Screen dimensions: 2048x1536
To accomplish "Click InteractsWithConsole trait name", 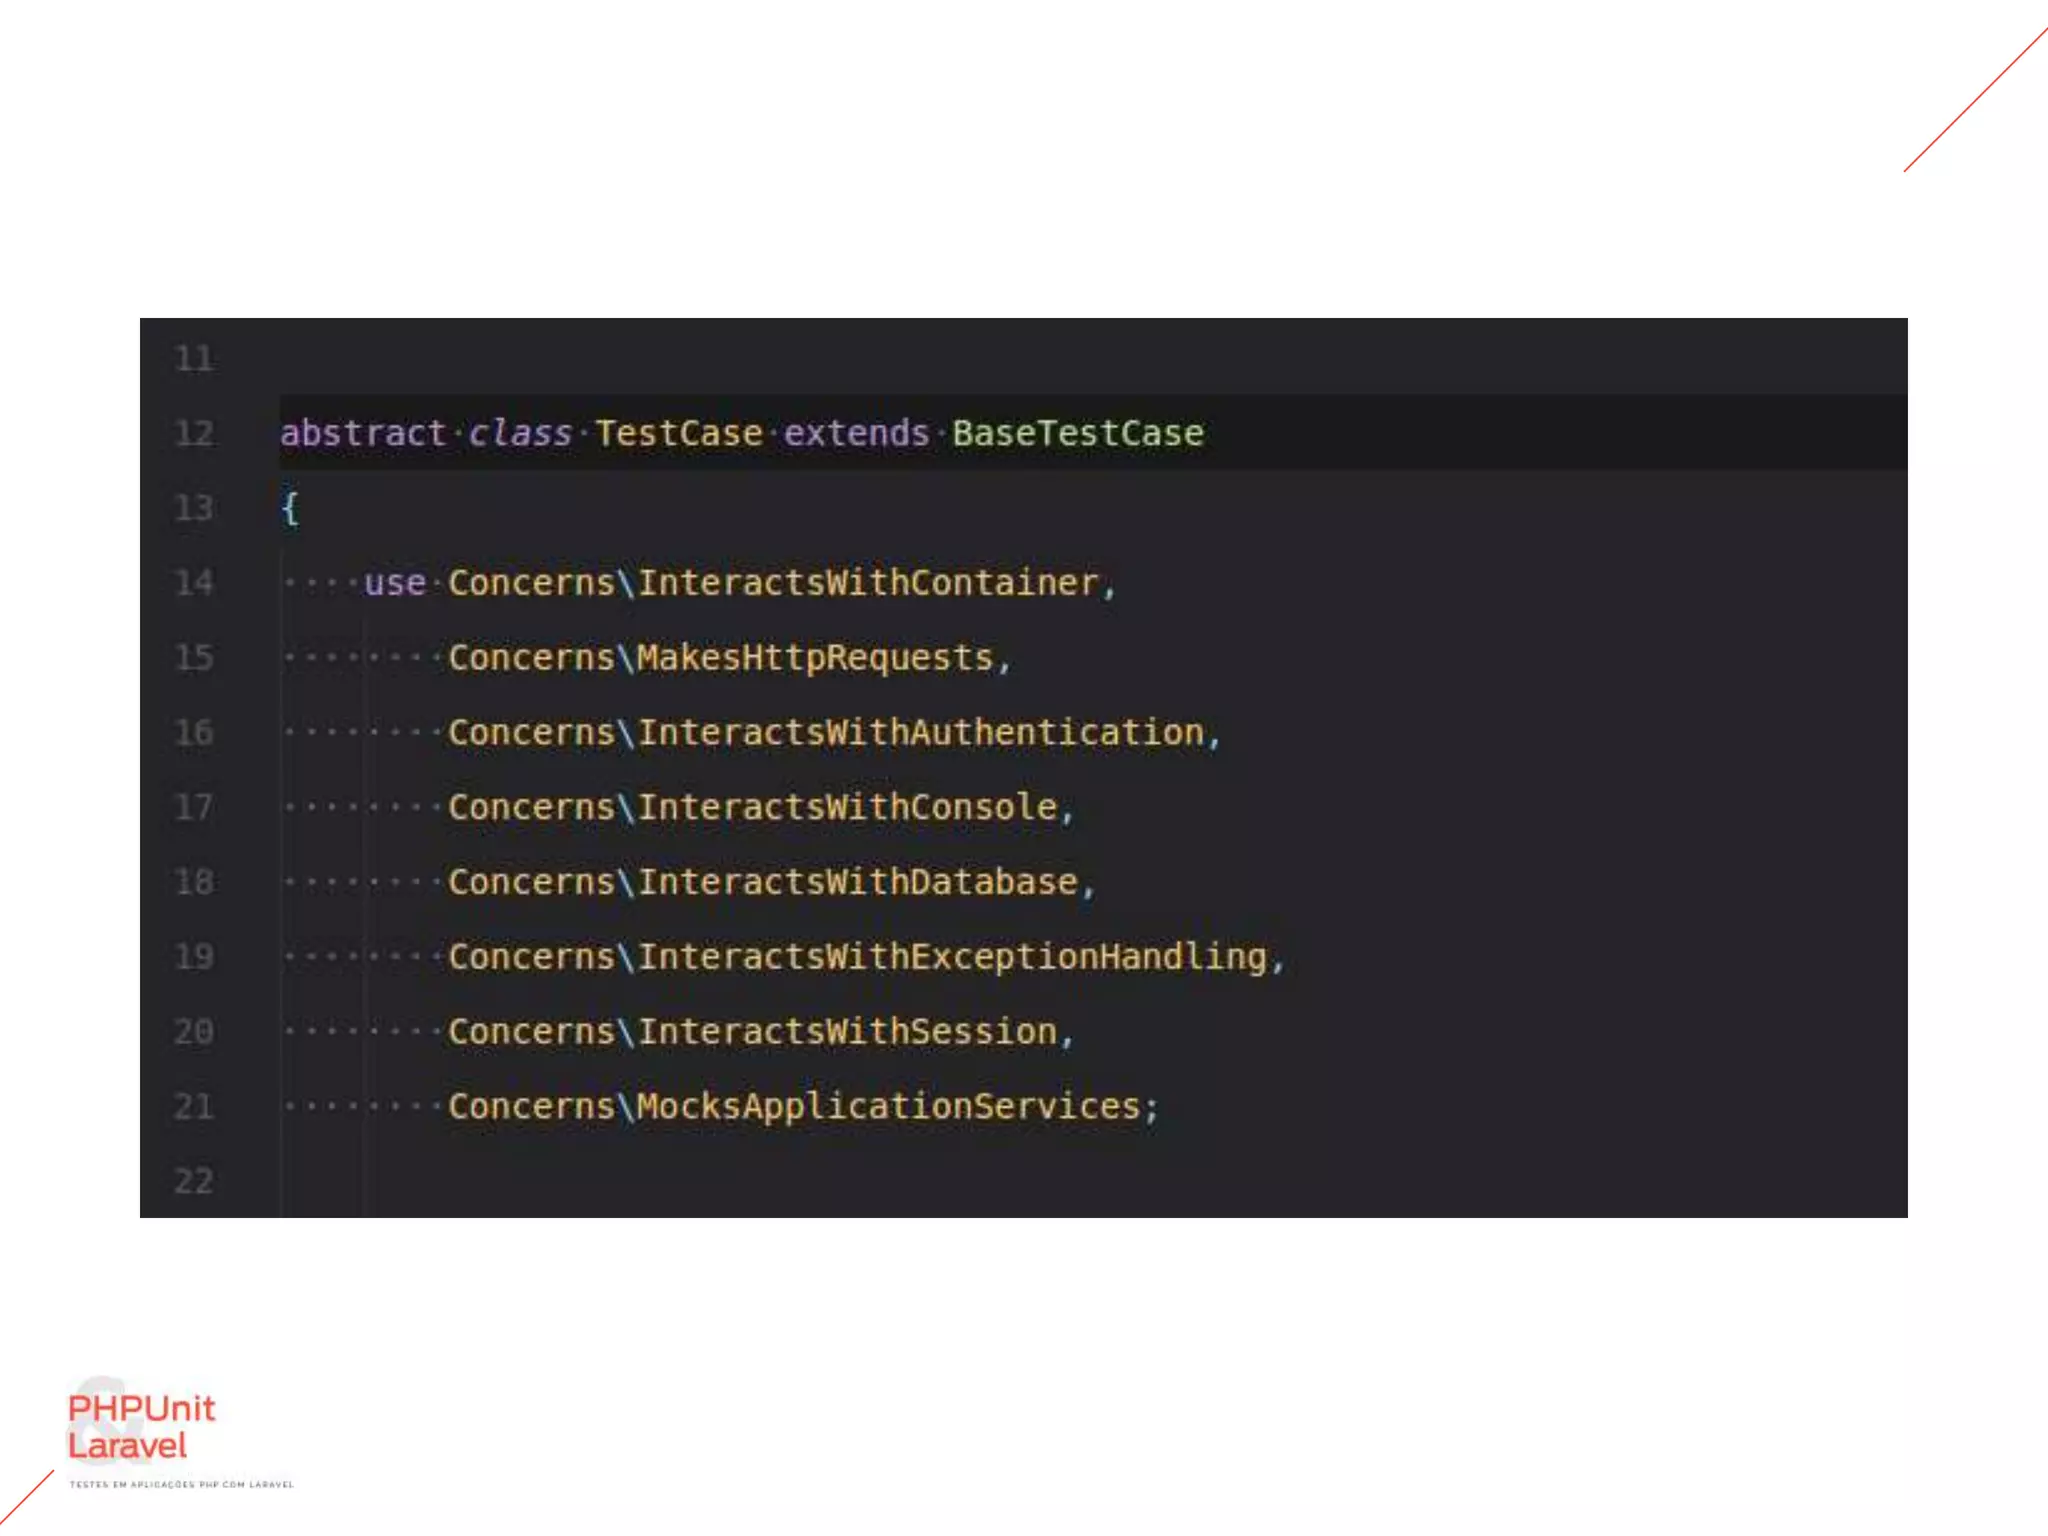I will click(847, 807).
